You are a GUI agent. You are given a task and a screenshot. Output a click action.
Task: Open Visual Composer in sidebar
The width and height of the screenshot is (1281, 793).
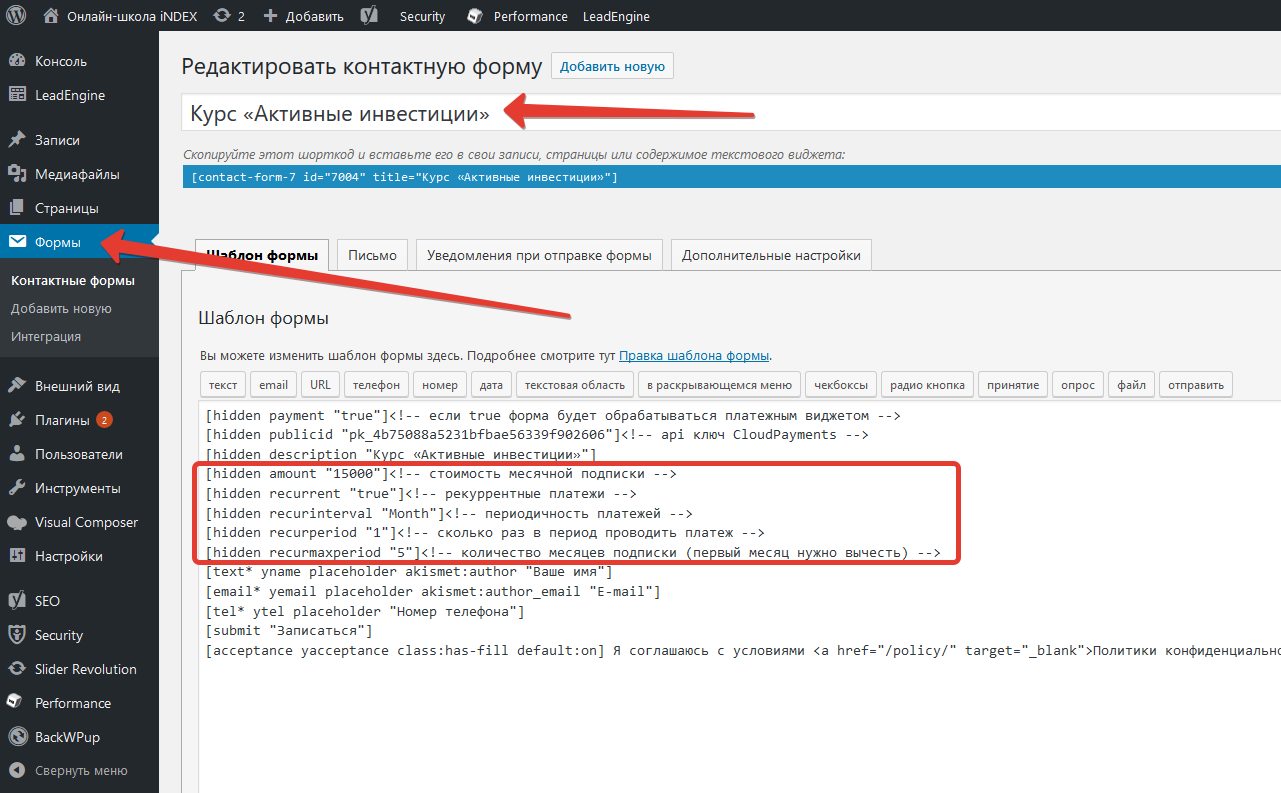[x=86, y=522]
